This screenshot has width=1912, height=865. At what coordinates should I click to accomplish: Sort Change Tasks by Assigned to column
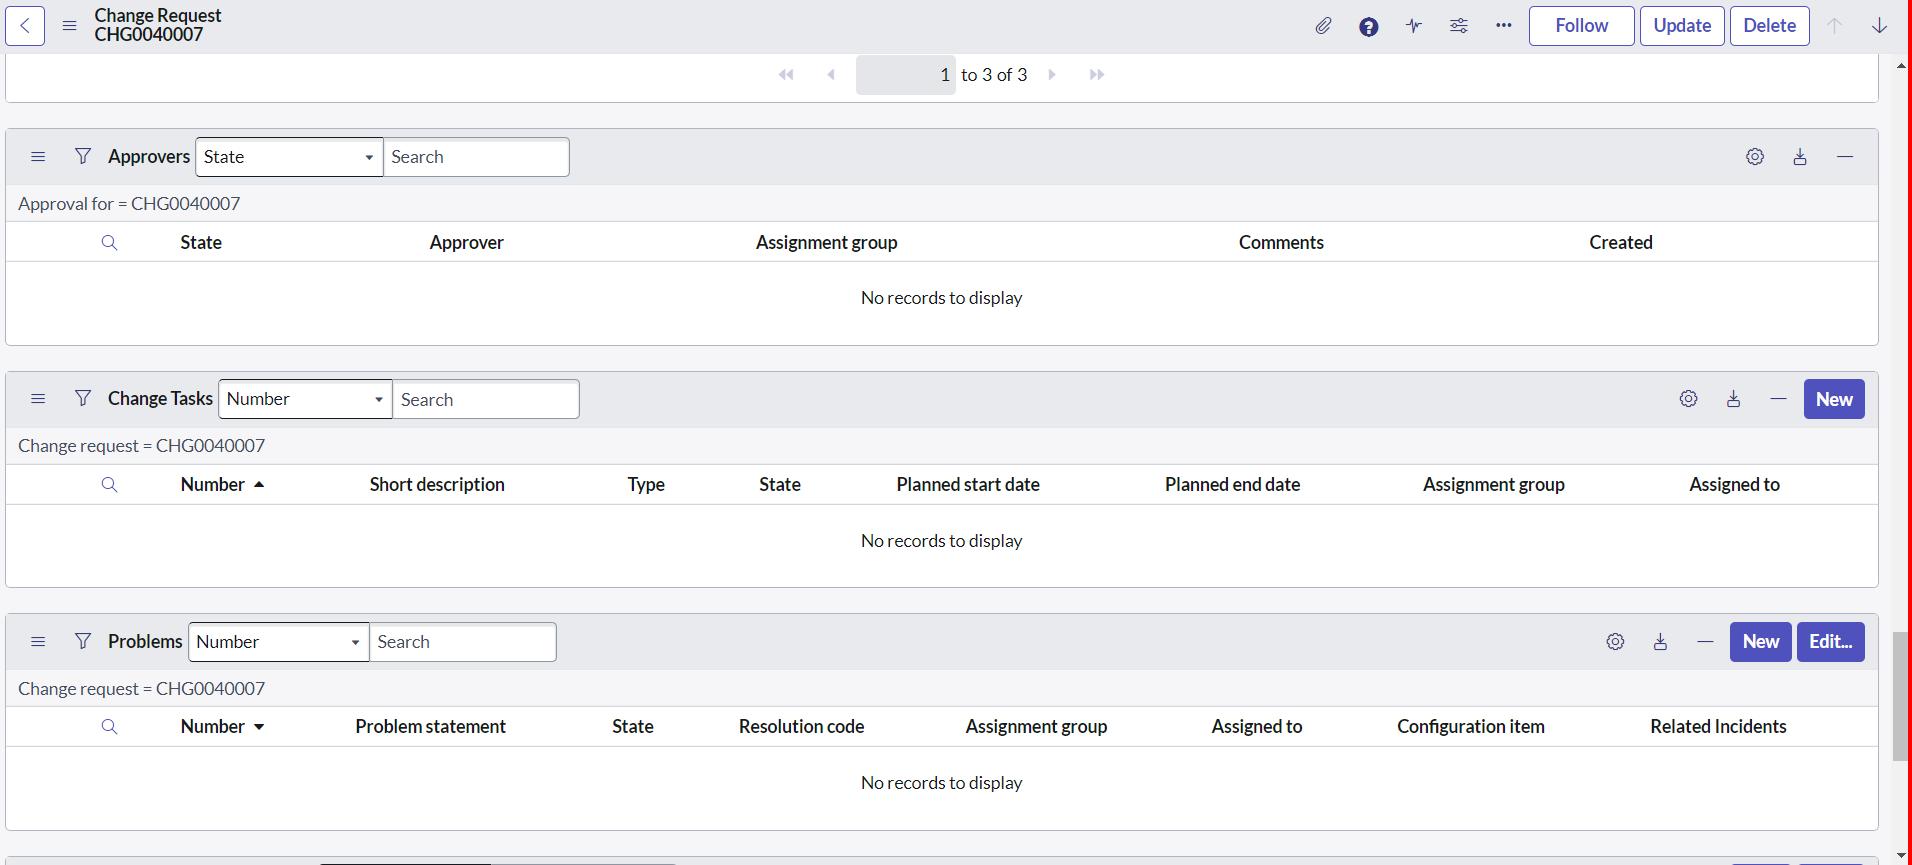[1734, 485]
